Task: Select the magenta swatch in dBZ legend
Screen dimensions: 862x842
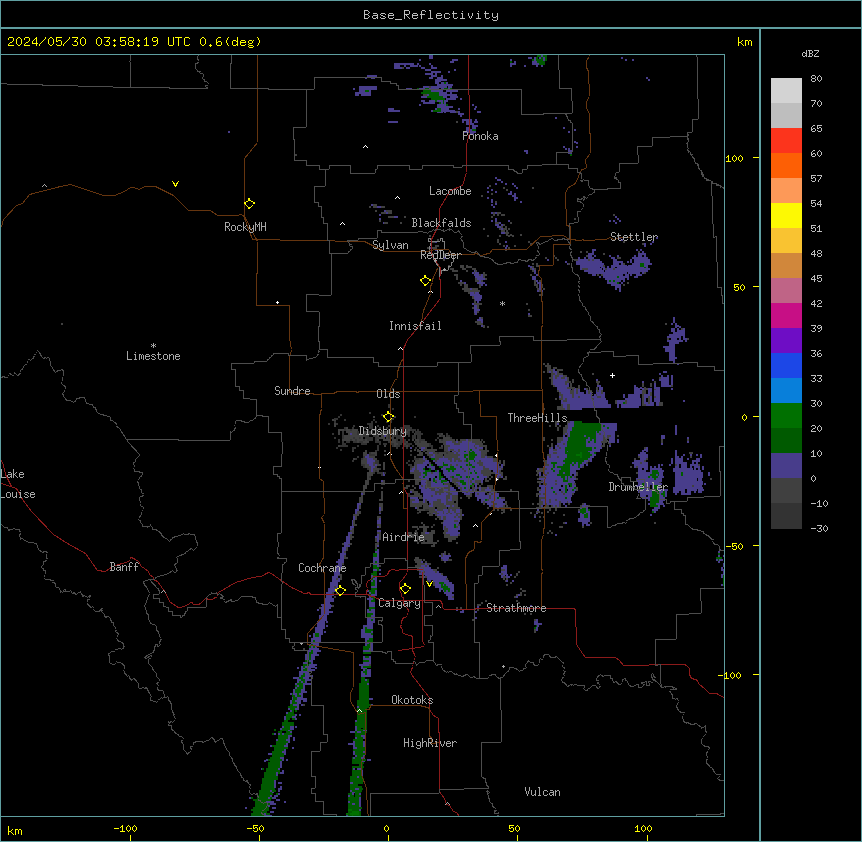Action: [x=786, y=315]
